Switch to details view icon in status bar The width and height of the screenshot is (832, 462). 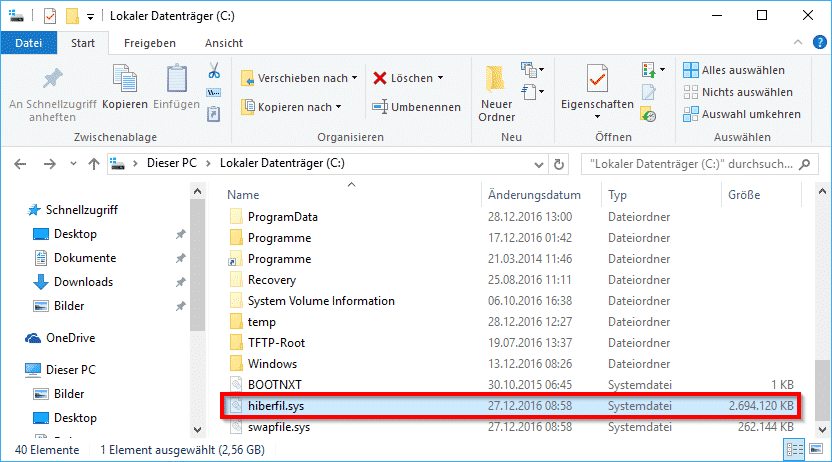point(794,450)
